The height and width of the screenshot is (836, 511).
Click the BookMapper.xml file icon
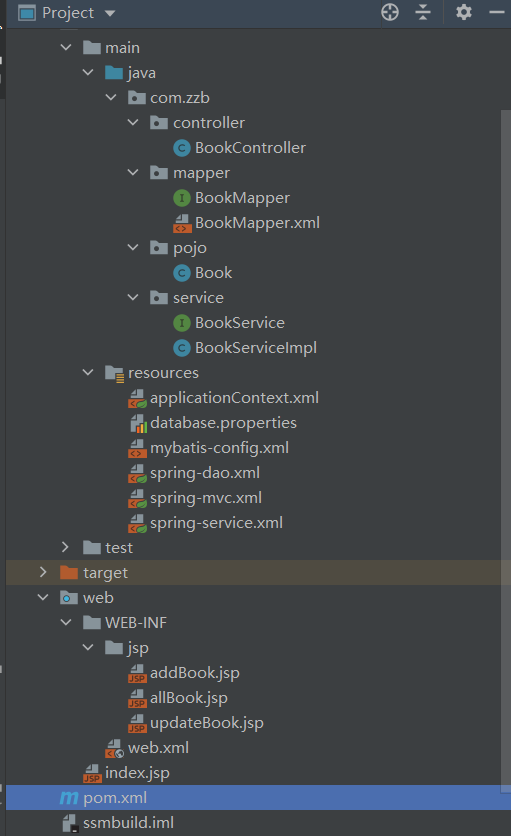pyautogui.click(x=182, y=223)
